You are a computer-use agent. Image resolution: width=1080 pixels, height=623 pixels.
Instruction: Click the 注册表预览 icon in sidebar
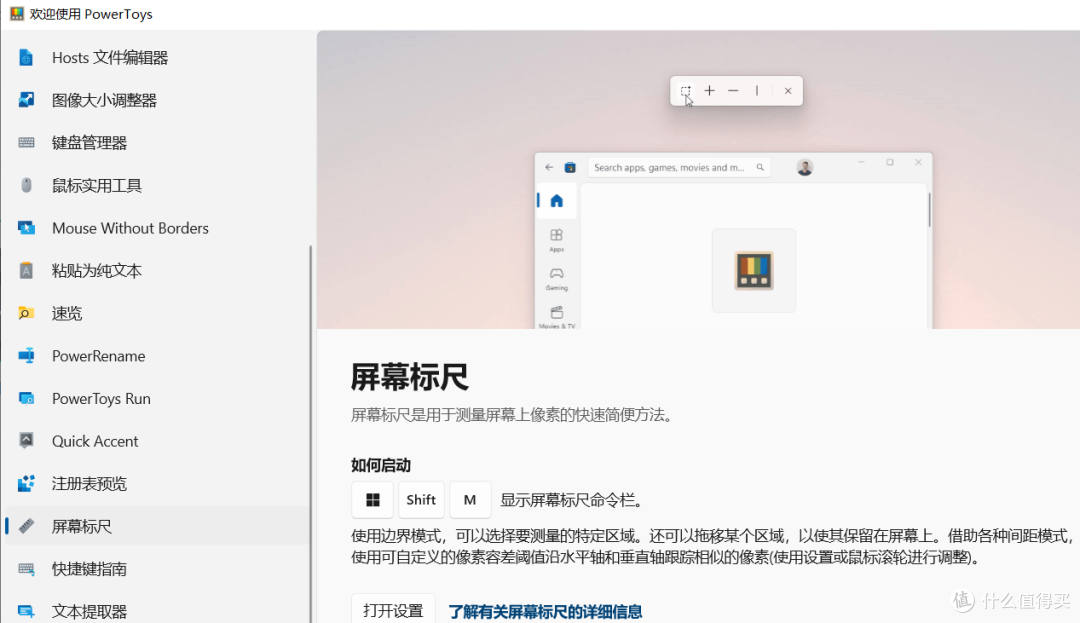[x=25, y=483]
